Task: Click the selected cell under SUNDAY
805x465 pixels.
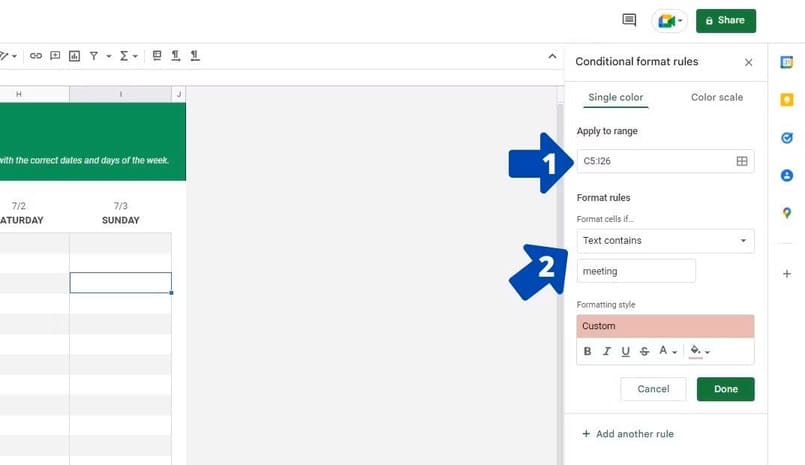Action: tap(121, 283)
